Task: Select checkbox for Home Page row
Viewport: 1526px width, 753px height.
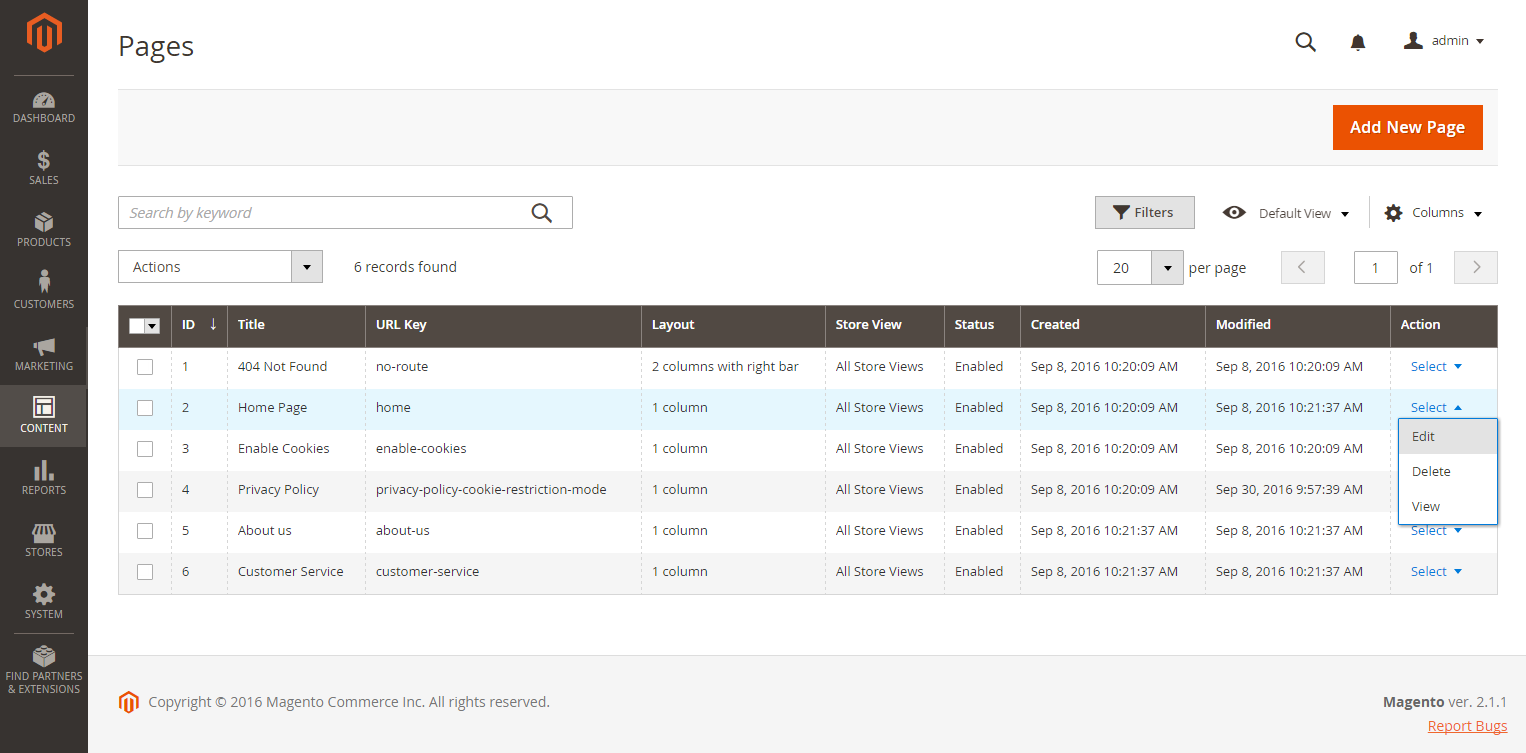Action: point(145,408)
